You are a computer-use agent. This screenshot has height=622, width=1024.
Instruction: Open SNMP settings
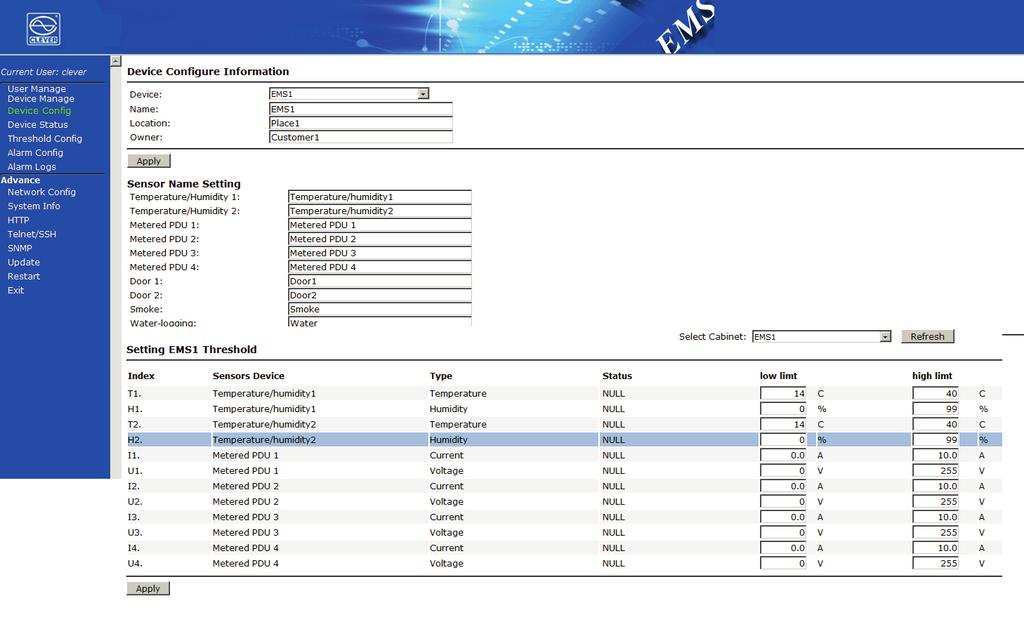(x=20, y=248)
